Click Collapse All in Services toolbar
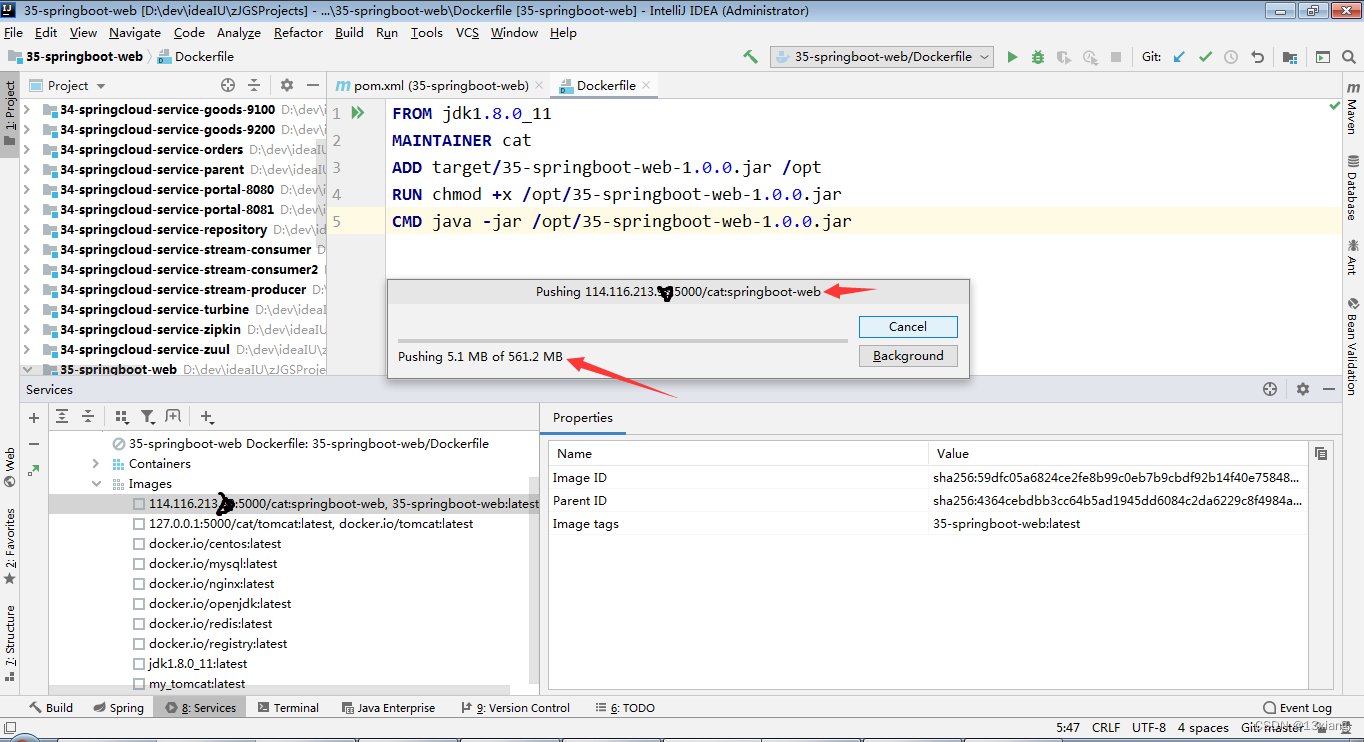 coord(88,417)
